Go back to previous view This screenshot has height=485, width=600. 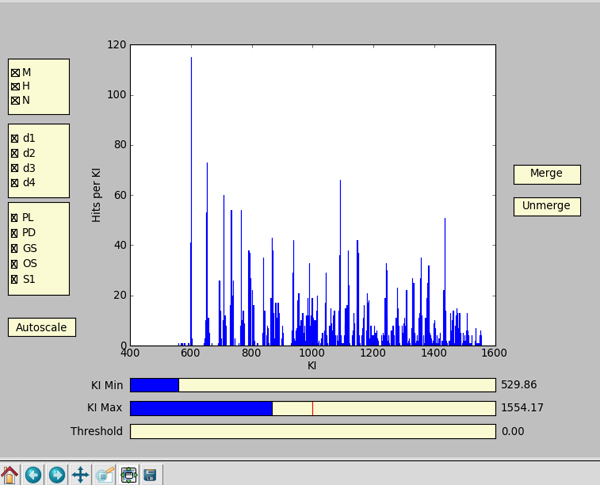tap(33, 474)
